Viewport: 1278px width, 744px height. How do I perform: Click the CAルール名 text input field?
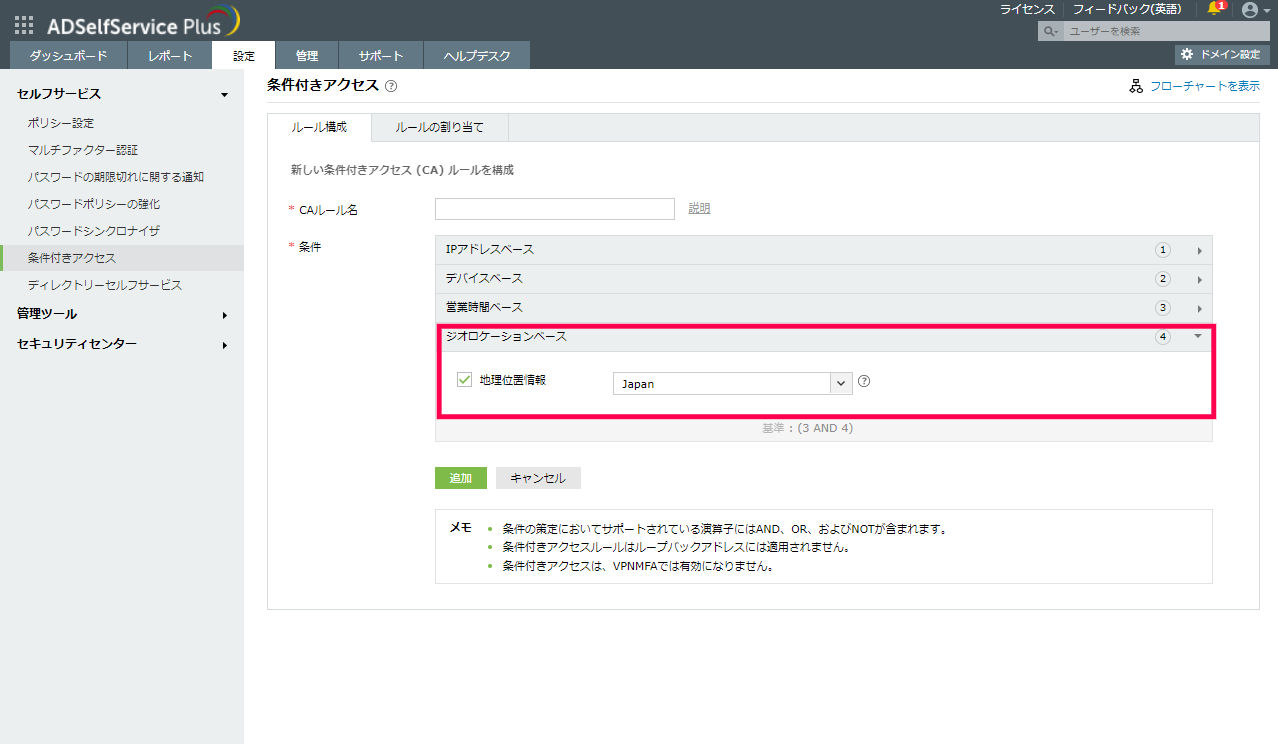coord(555,209)
